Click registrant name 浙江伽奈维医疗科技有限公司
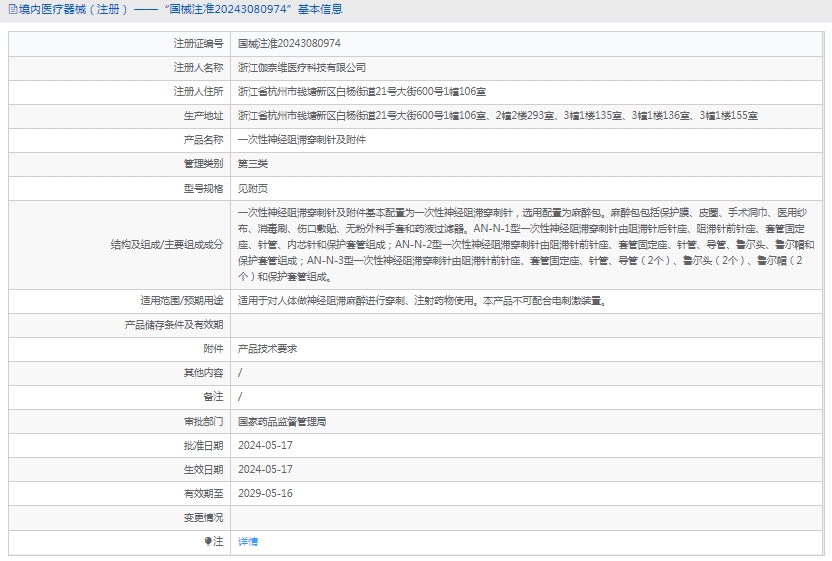Viewport: 832px width, 561px height. click(302, 68)
